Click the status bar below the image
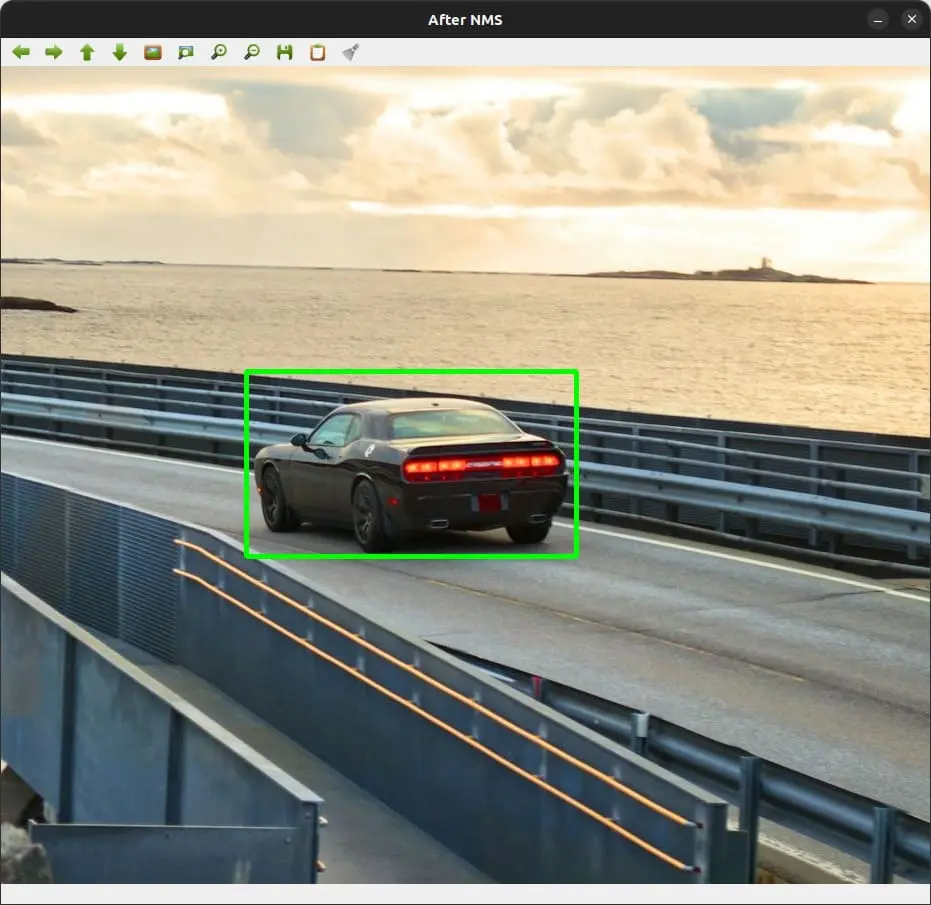This screenshot has width=931, height=905. pos(465,894)
